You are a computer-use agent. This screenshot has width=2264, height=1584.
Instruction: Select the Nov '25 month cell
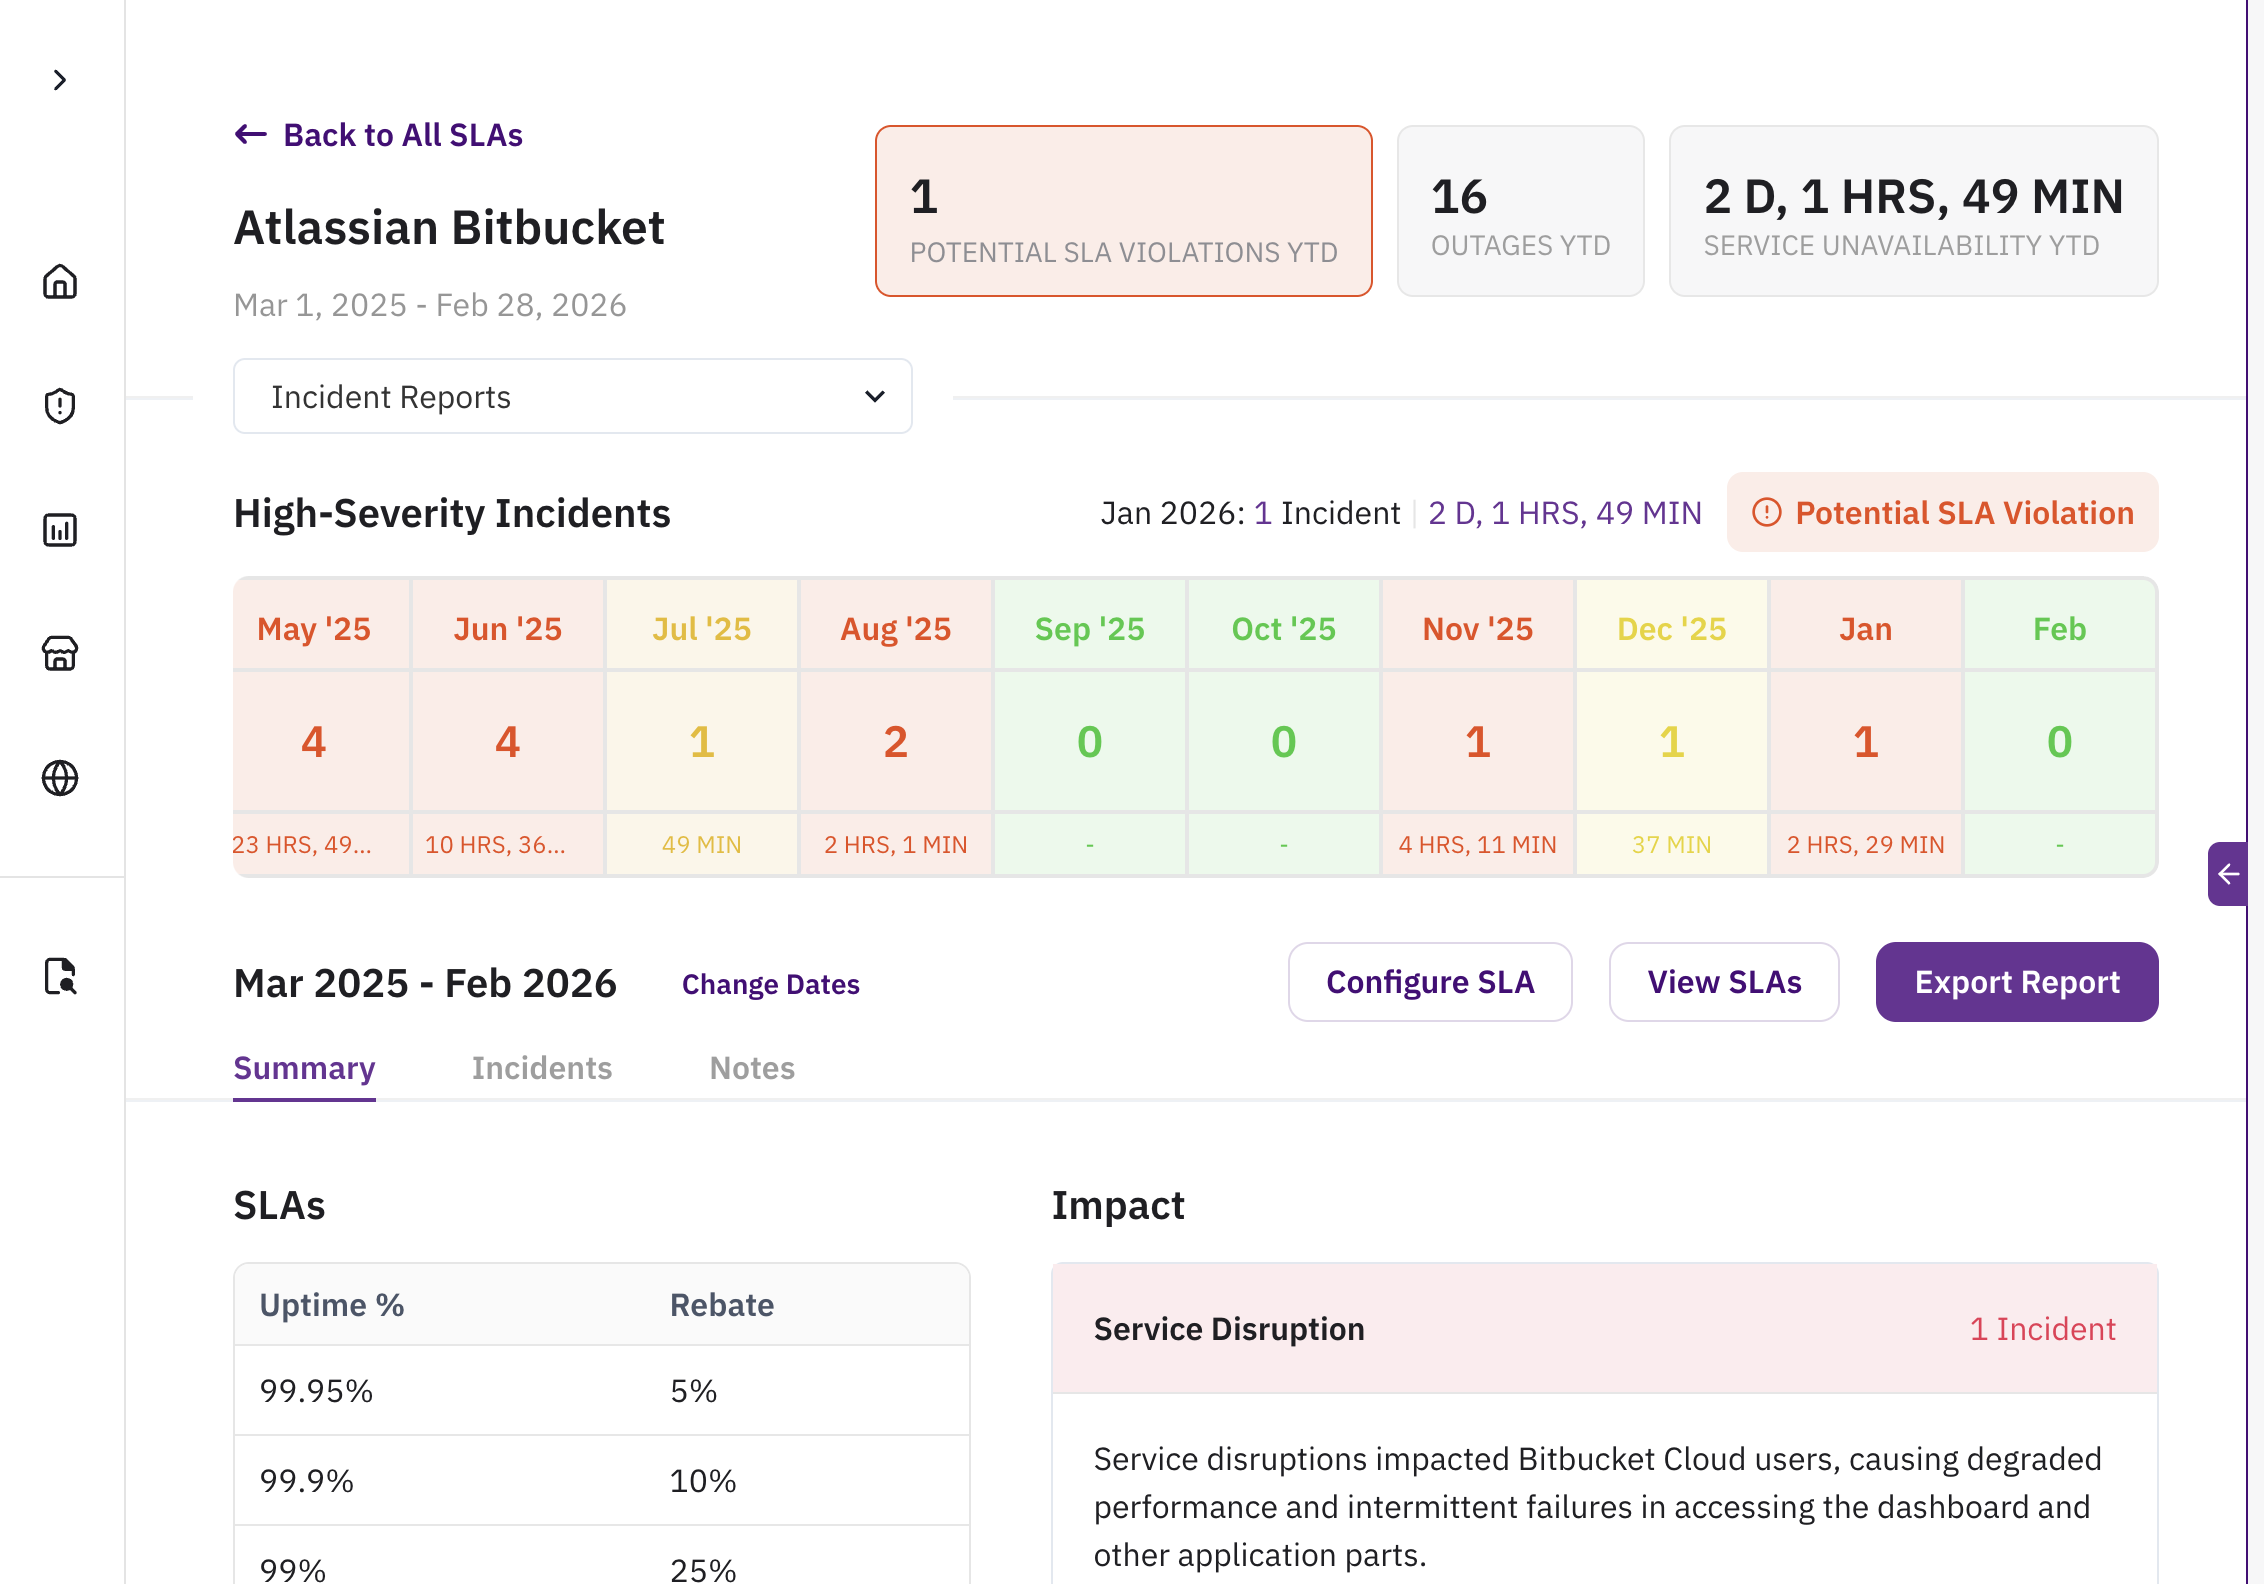pos(1477,629)
